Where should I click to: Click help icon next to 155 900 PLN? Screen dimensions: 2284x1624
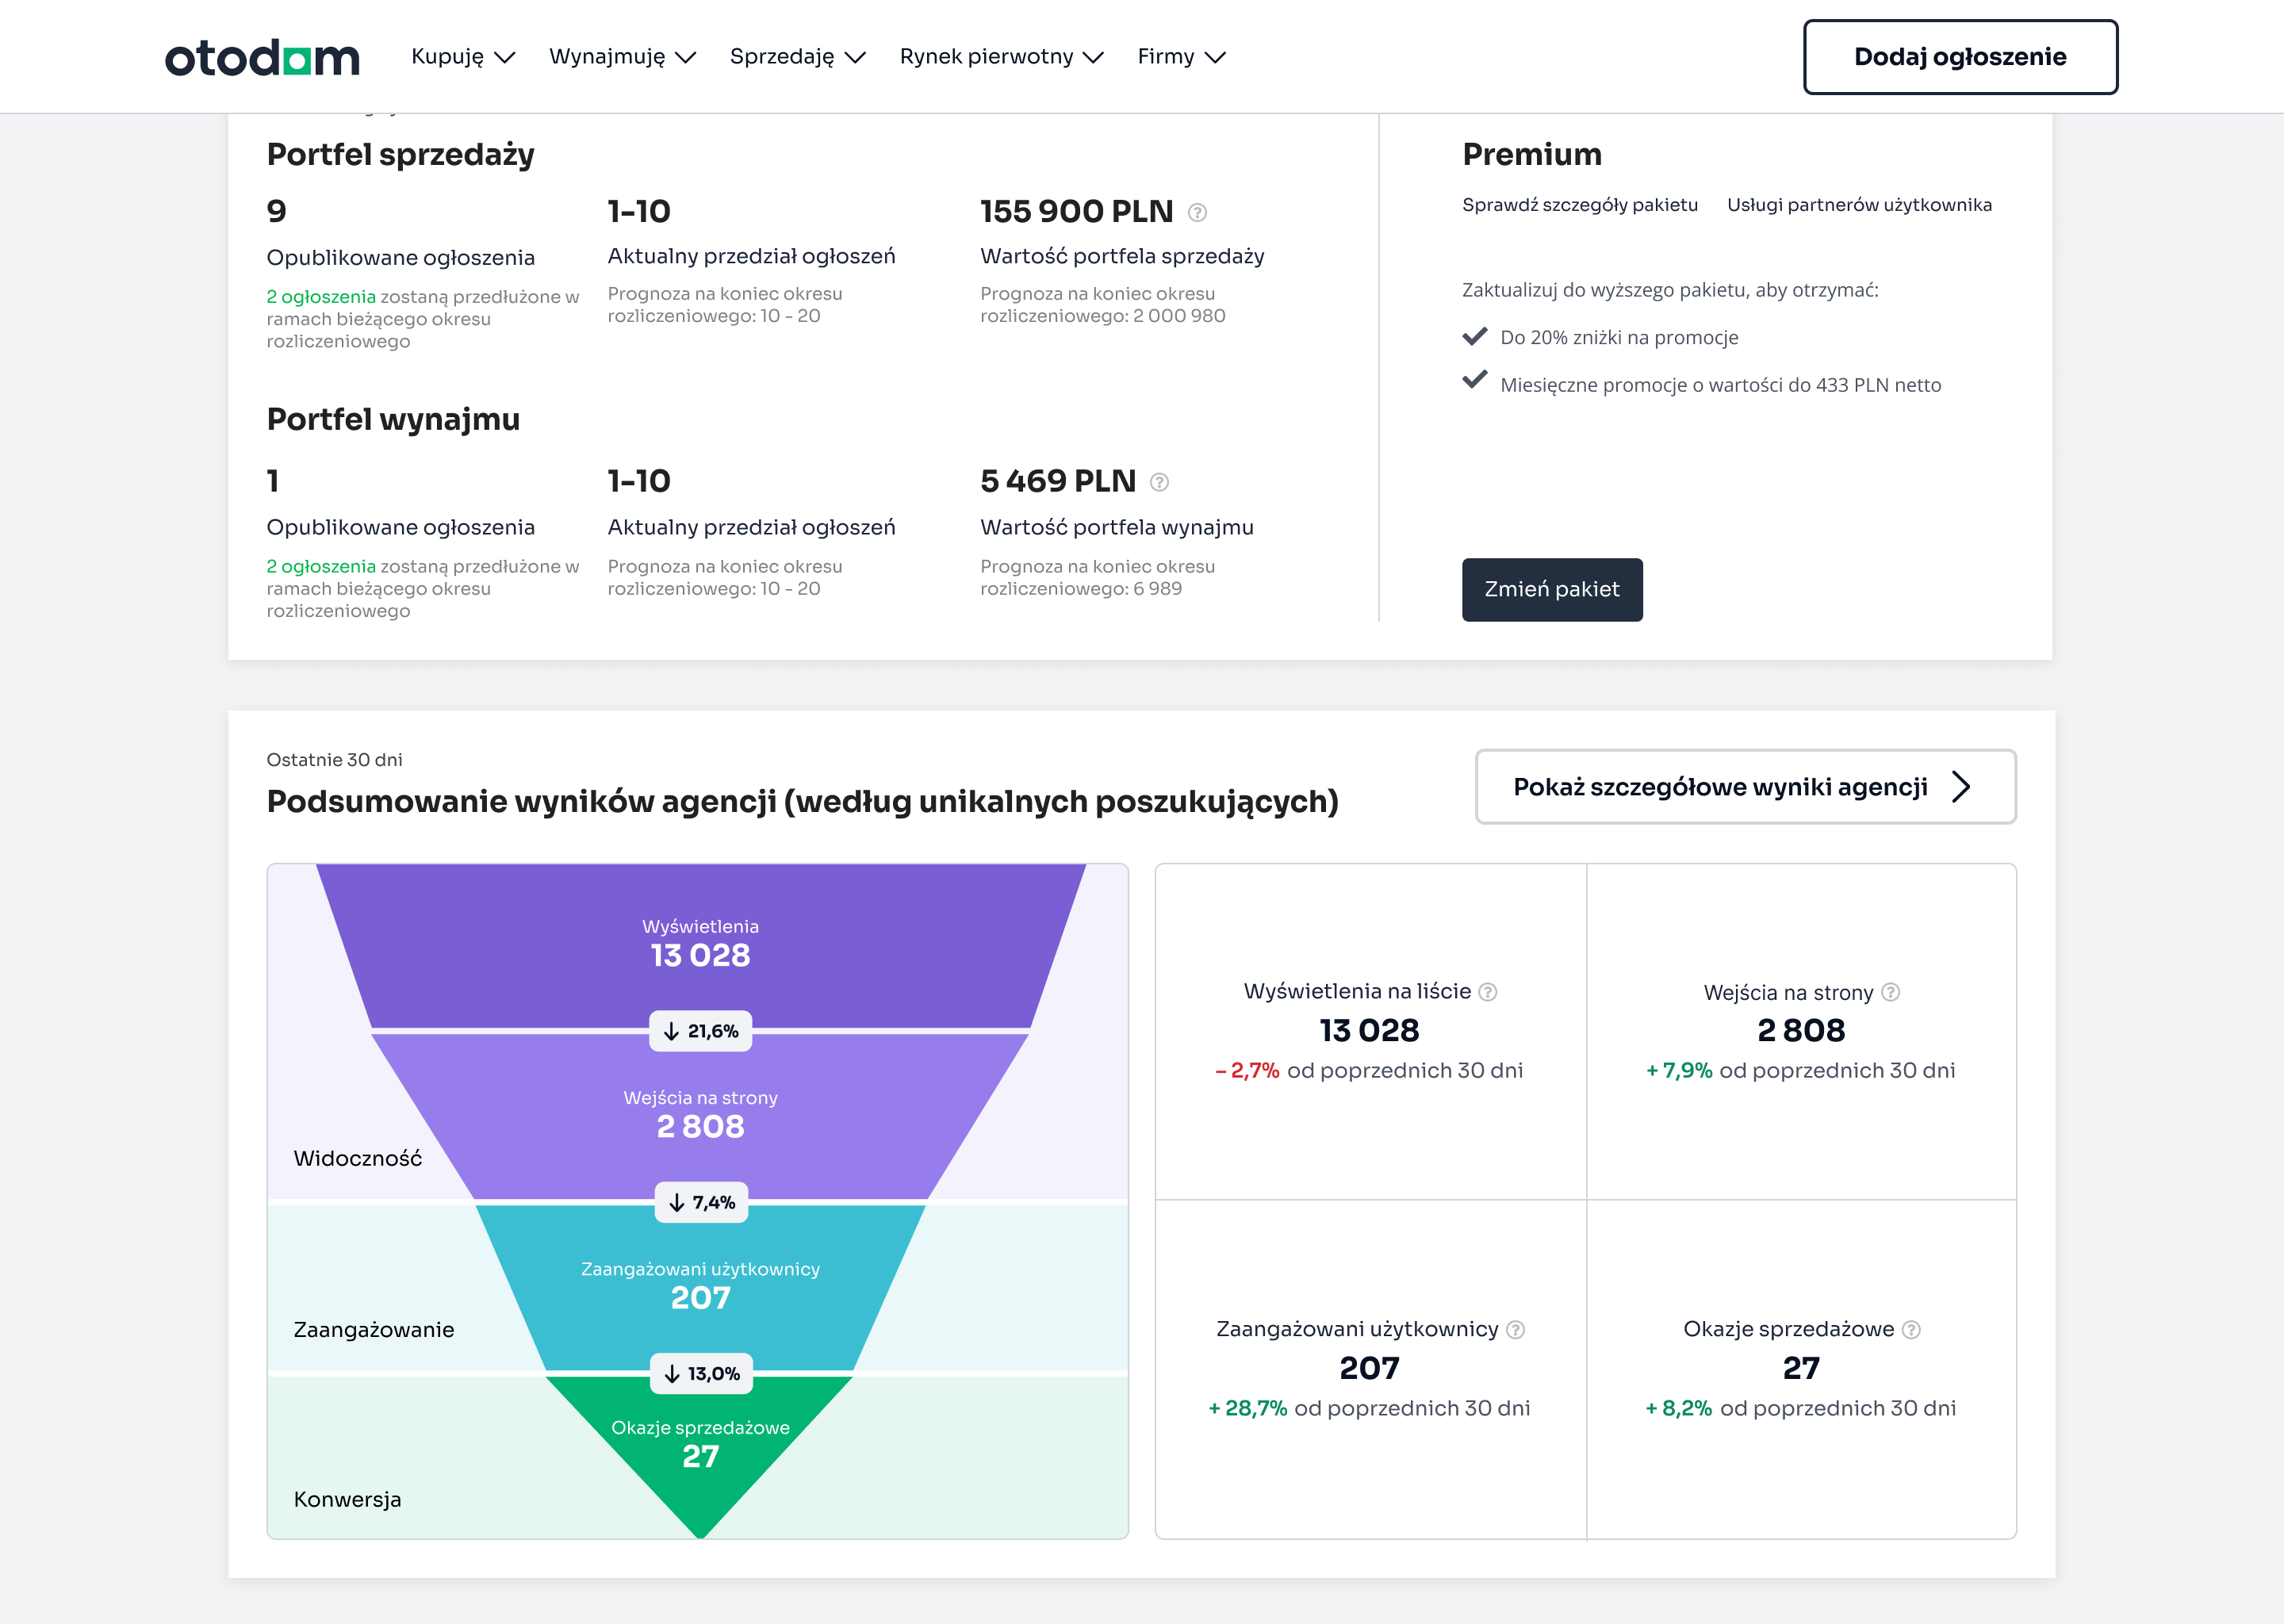pos(1197,212)
